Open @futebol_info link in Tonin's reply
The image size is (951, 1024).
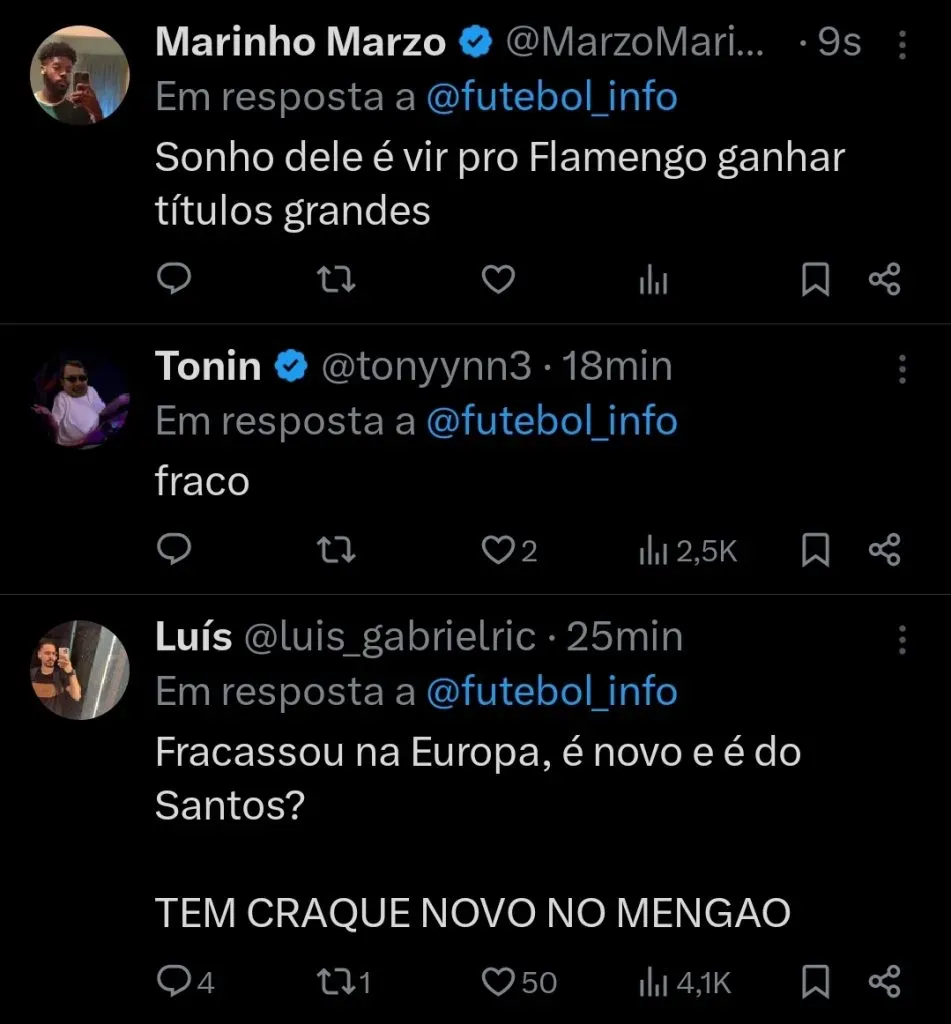(x=552, y=421)
